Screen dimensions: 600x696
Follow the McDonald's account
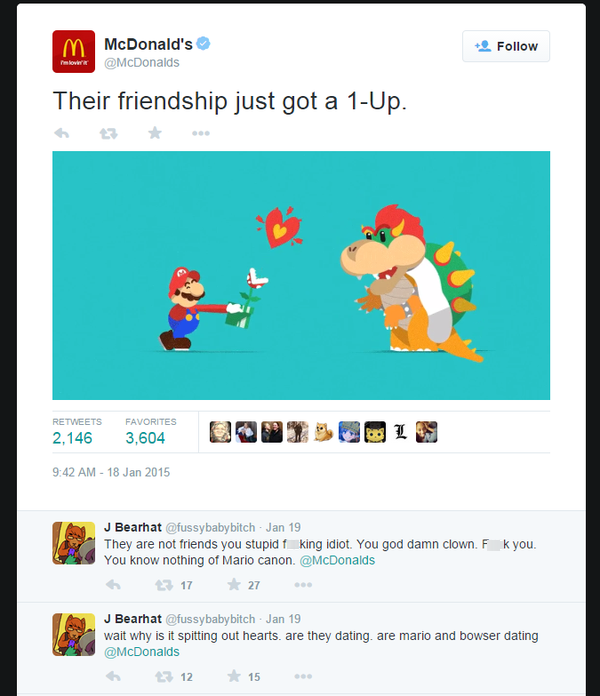506,46
